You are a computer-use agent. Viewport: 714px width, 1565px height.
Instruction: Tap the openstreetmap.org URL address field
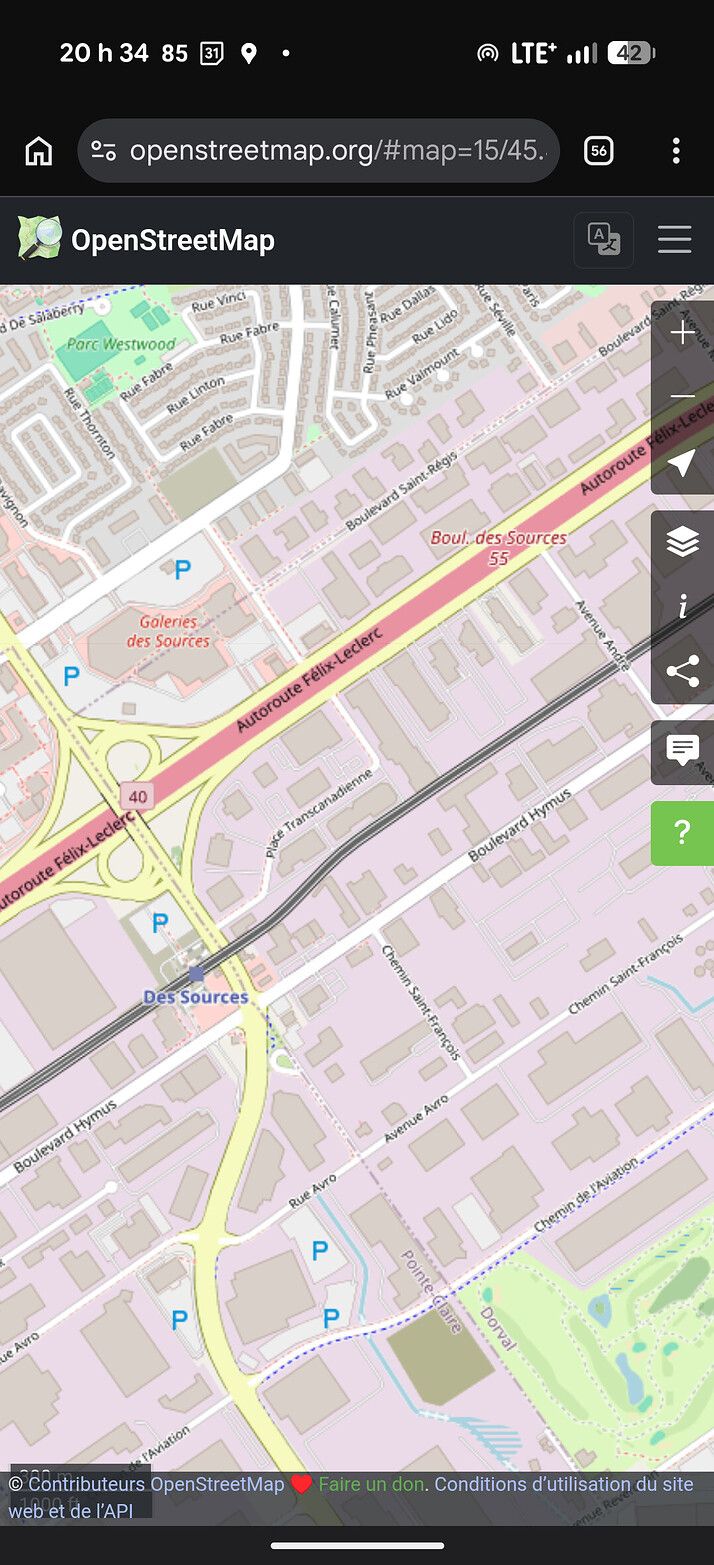318,151
